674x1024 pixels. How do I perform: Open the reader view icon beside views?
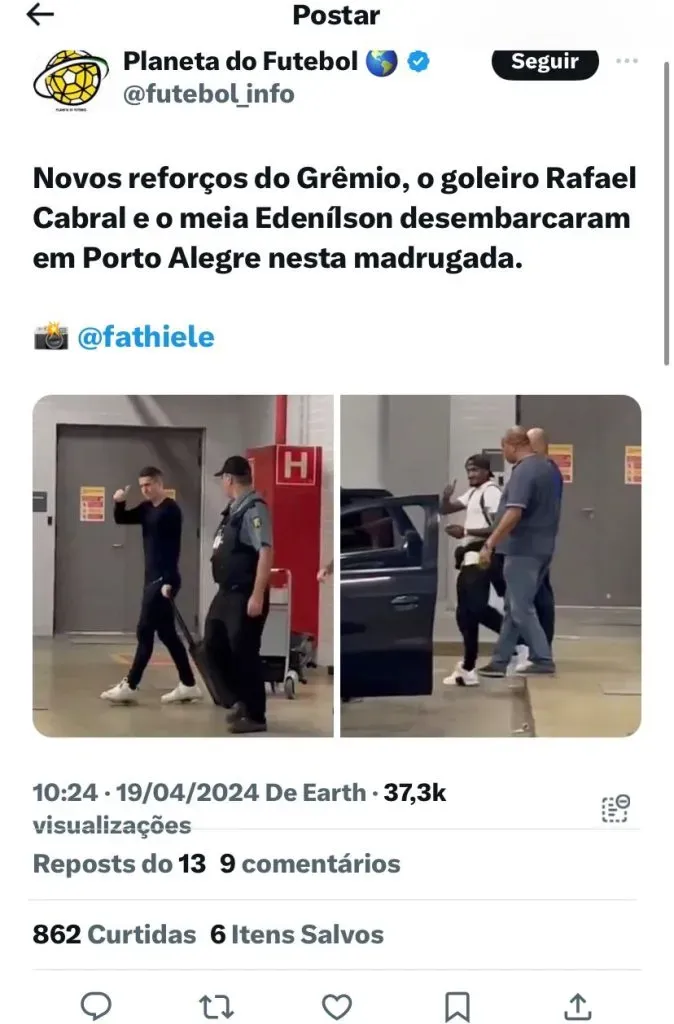615,808
